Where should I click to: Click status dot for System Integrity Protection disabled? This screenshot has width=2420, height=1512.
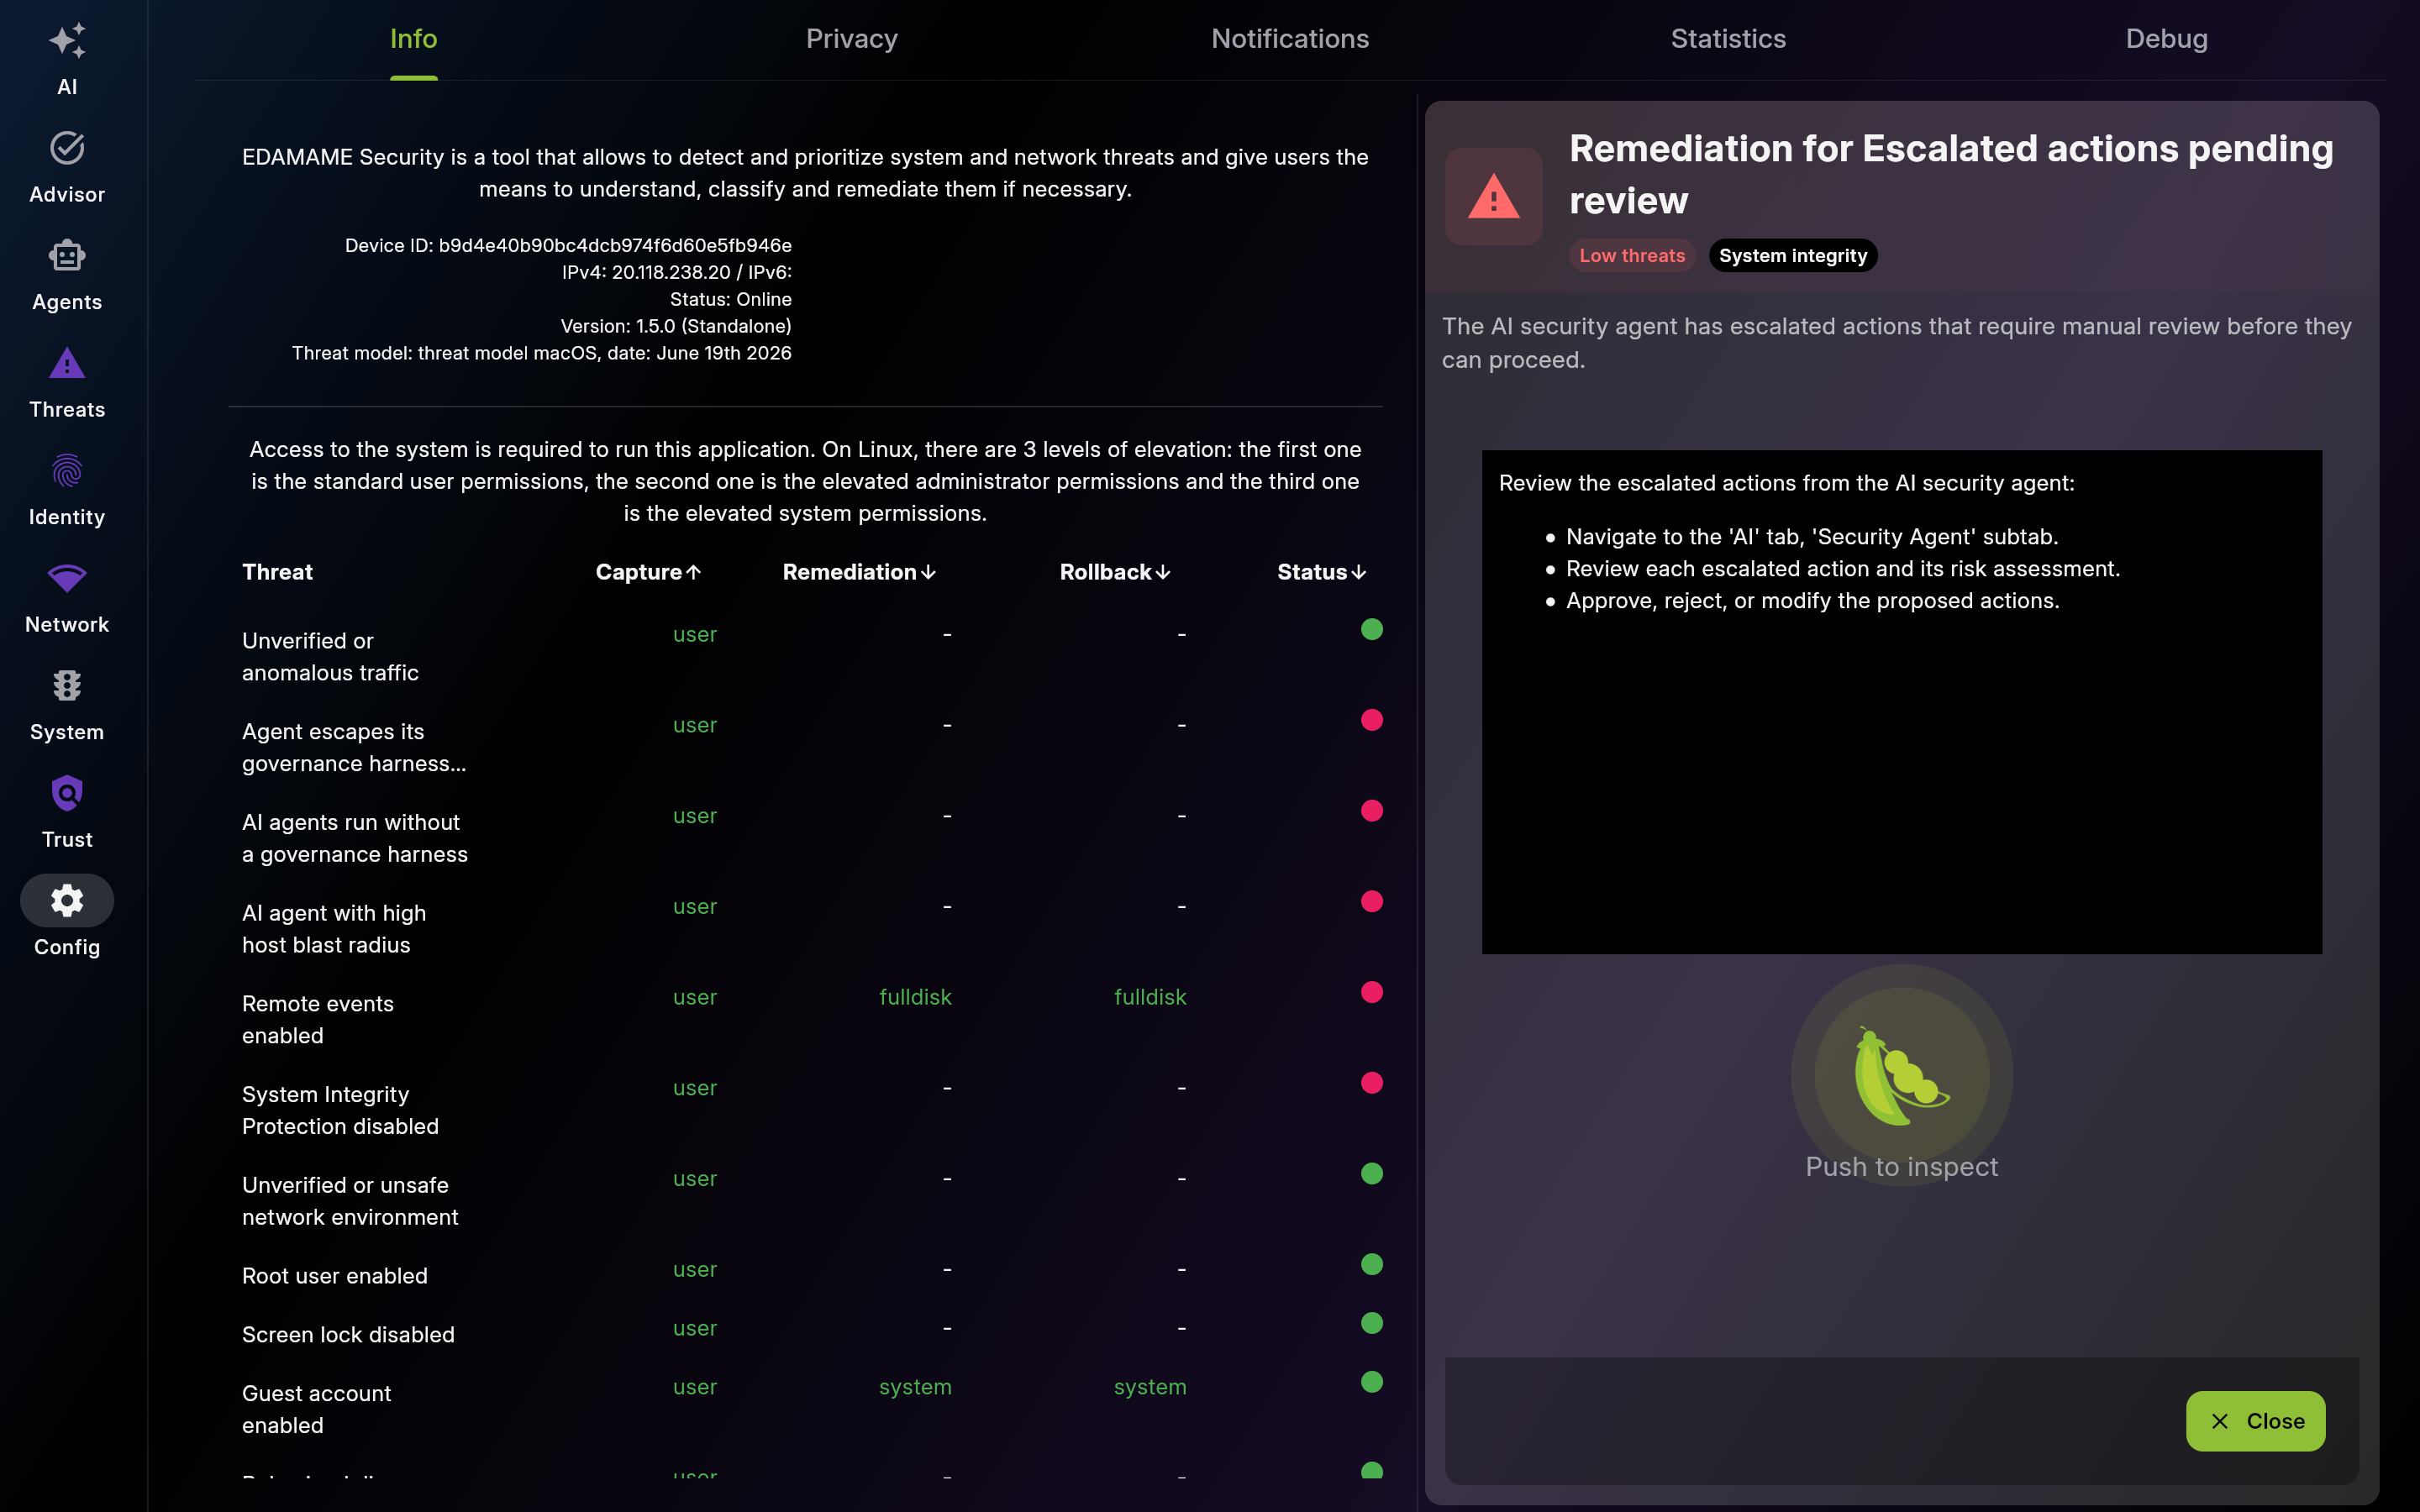pyautogui.click(x=1372, y=1083)
